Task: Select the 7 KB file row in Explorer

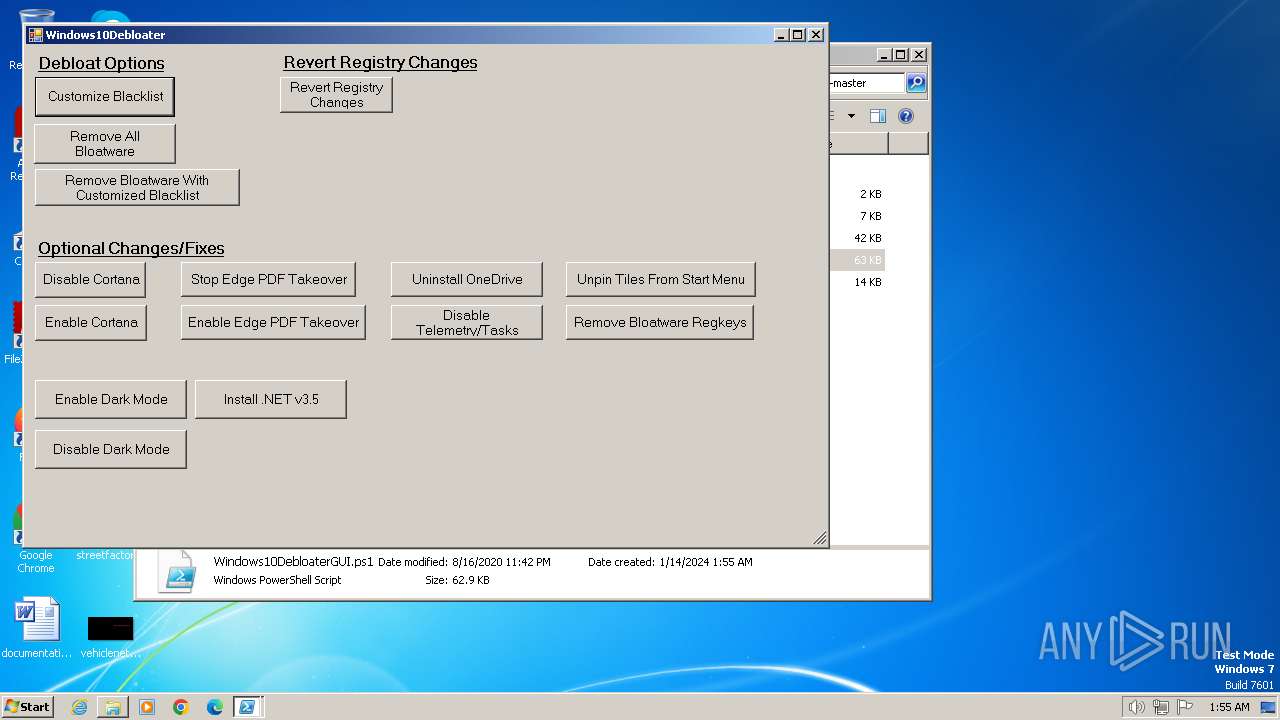Action: point(858,216)
